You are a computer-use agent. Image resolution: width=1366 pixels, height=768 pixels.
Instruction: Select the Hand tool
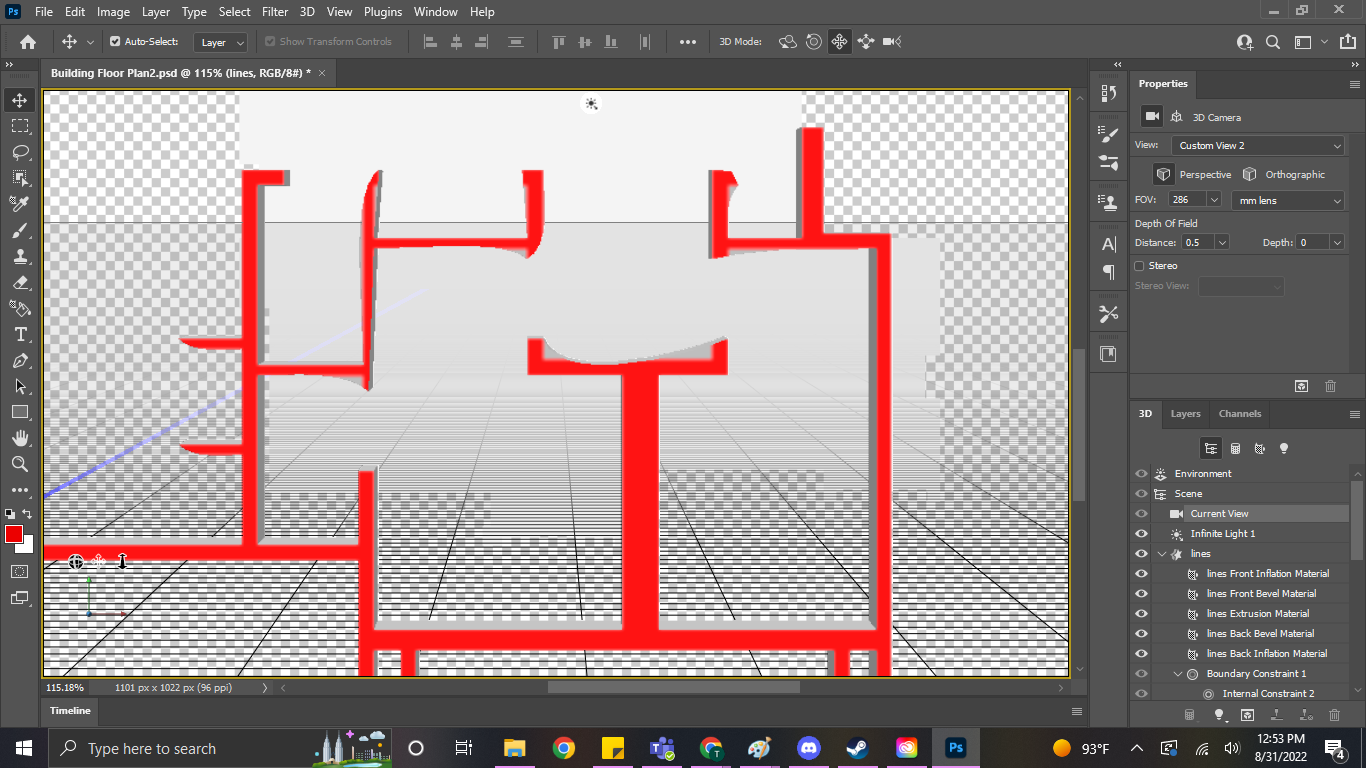(20, 437)
